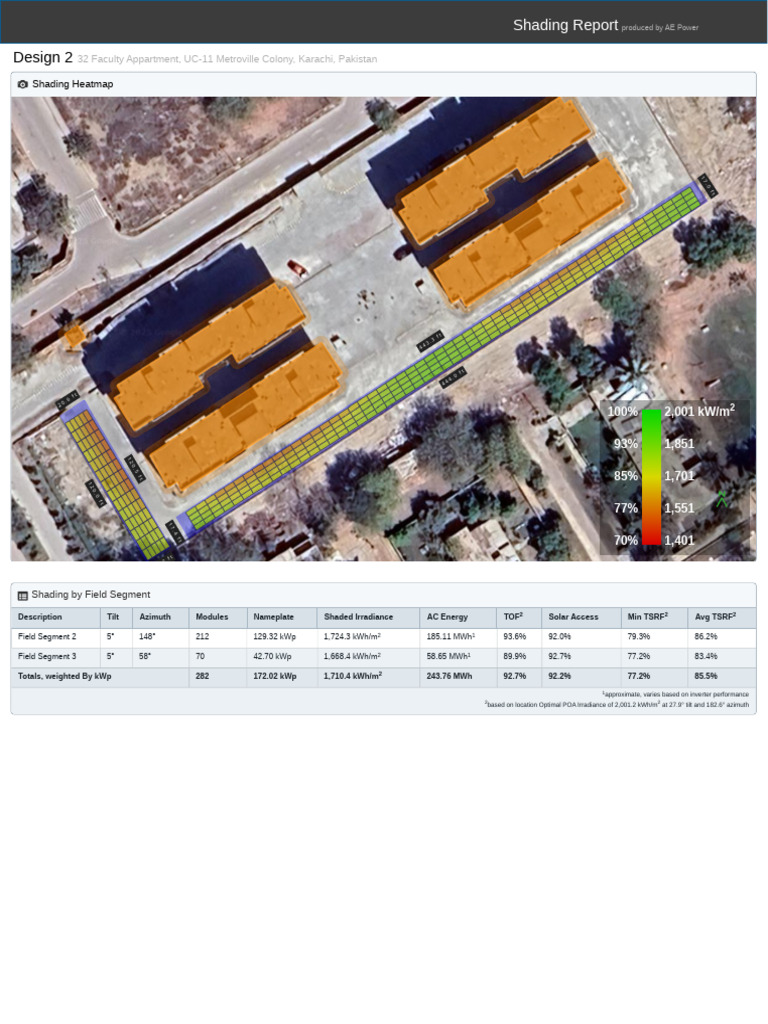768x1024 pixels.
Task: Click the '1,401' legend value
Action: [x=679, y=541]
